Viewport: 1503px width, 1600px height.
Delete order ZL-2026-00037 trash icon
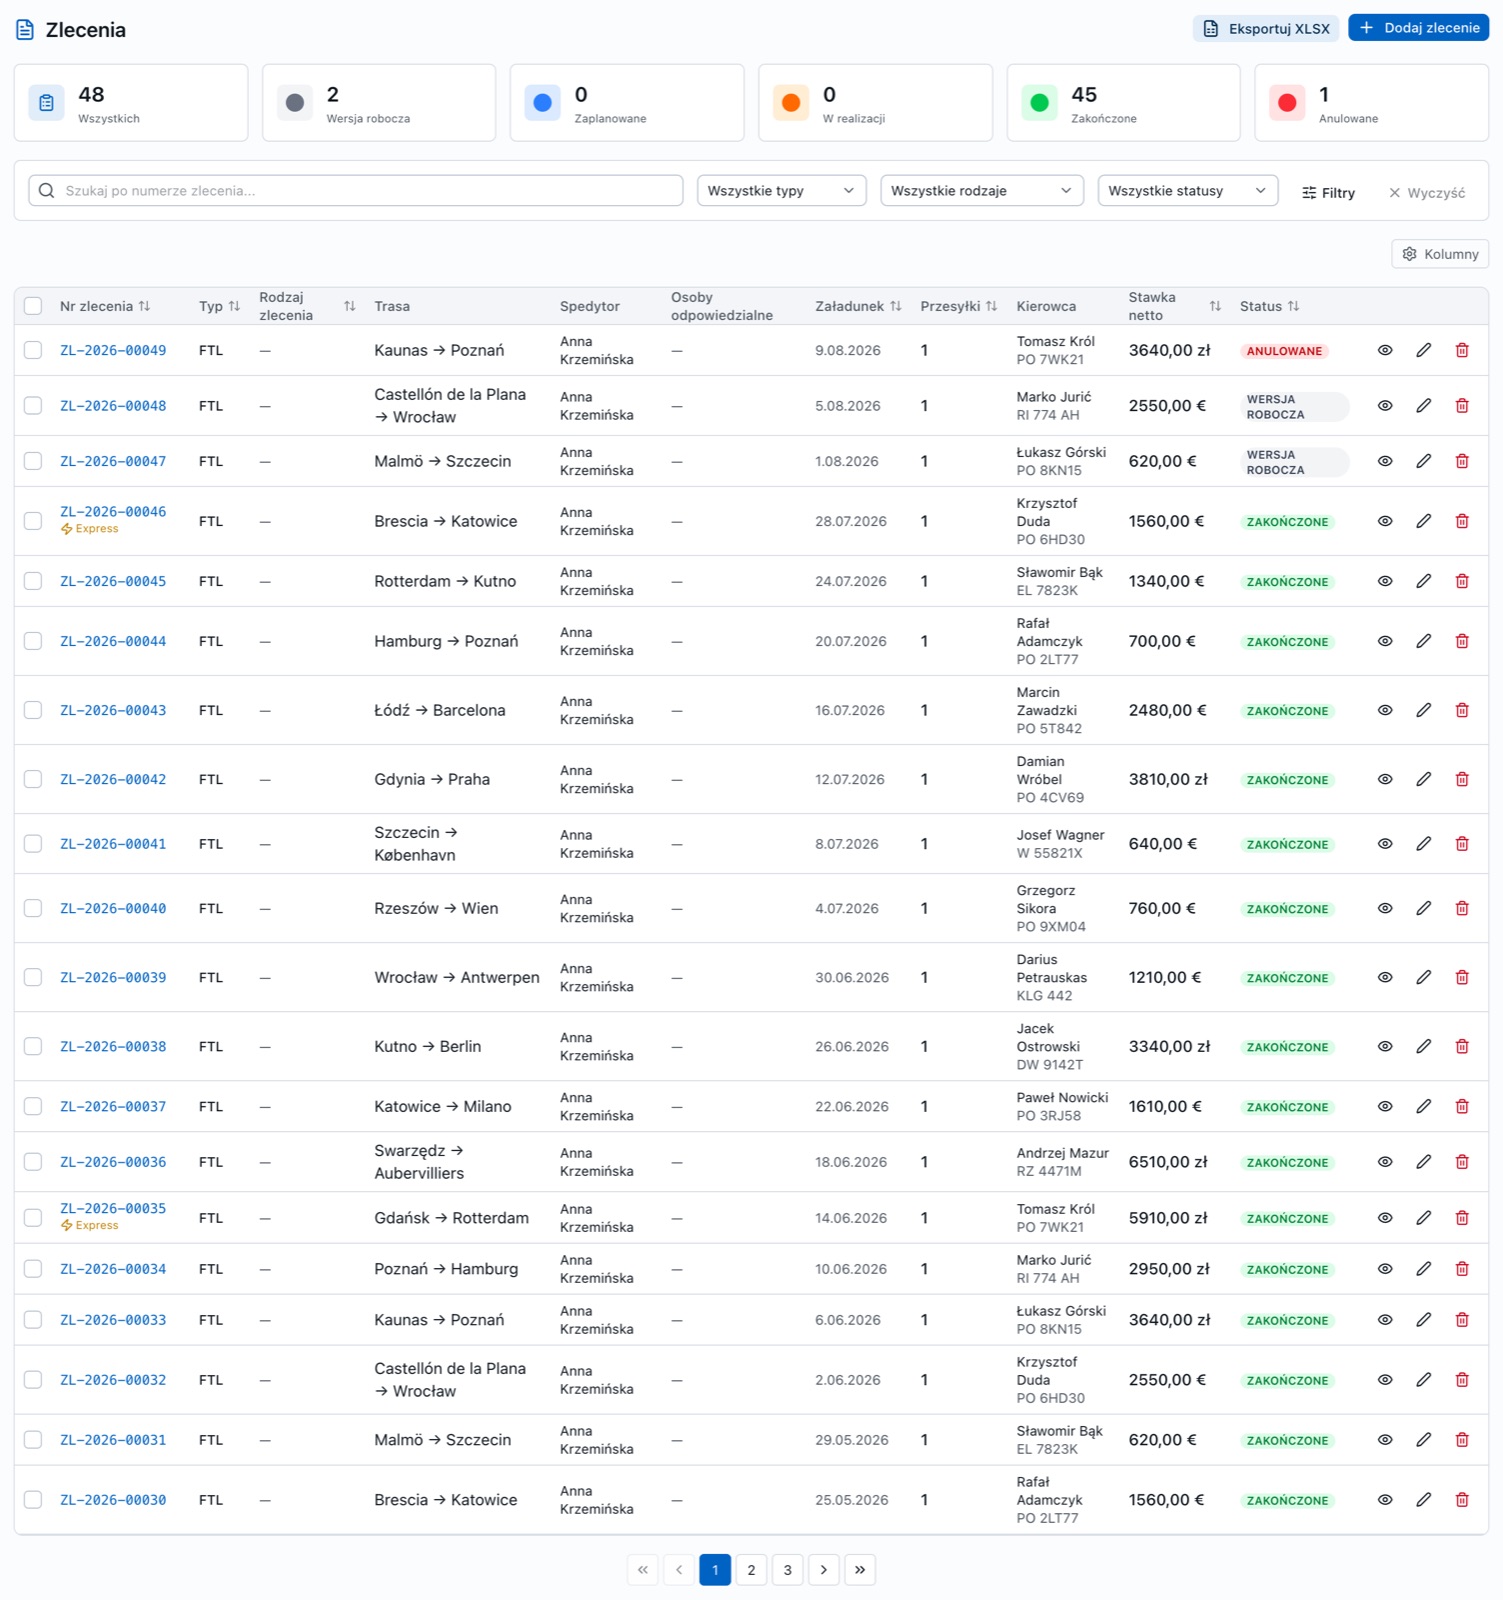point(1462,1106)
